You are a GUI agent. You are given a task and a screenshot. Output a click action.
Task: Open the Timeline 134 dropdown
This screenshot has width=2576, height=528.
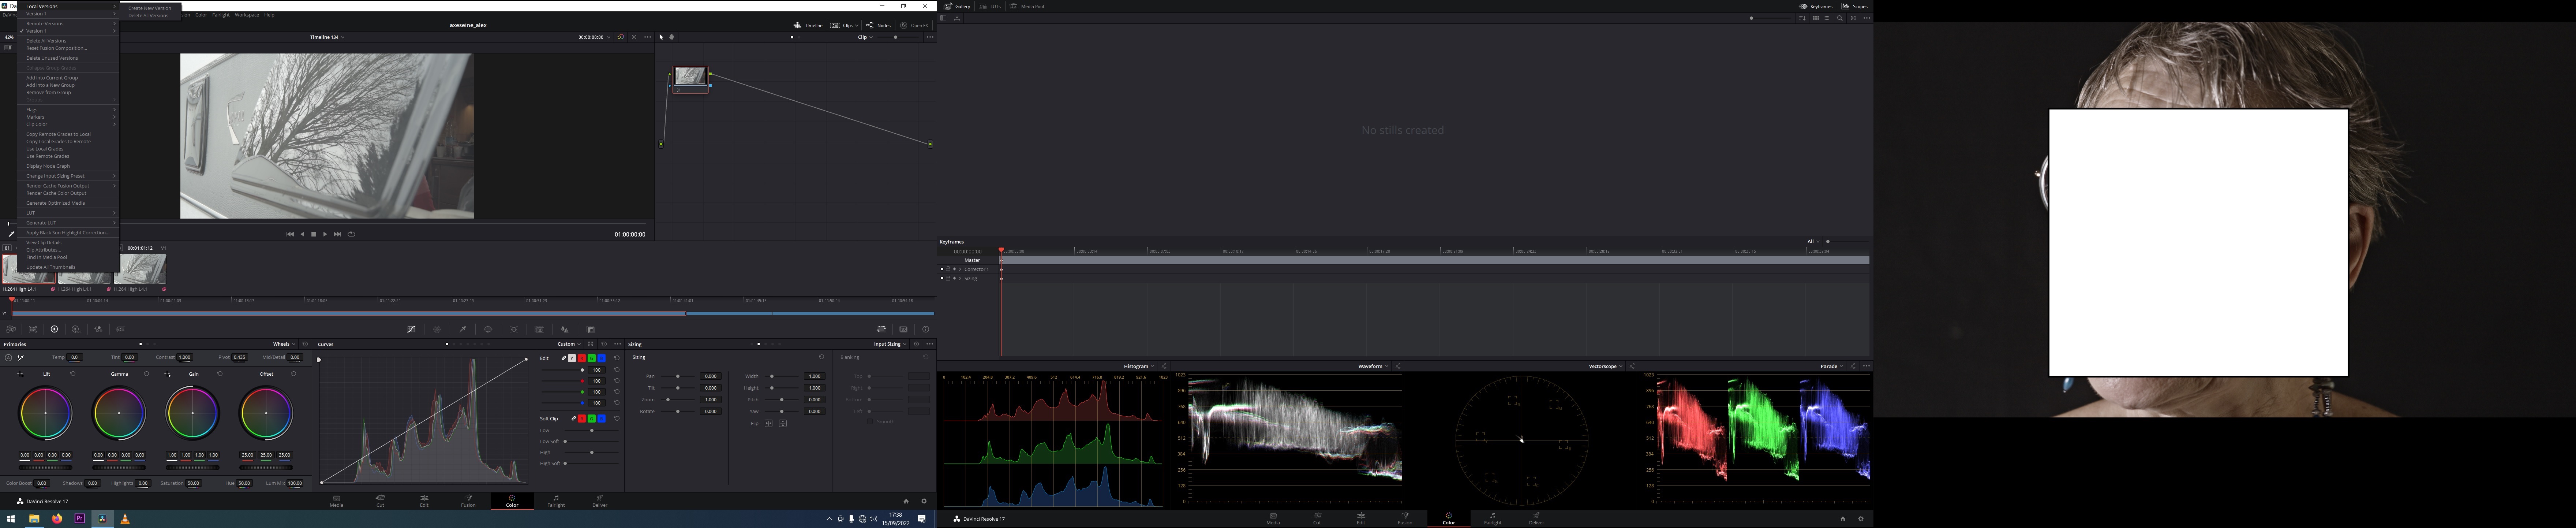327,37
